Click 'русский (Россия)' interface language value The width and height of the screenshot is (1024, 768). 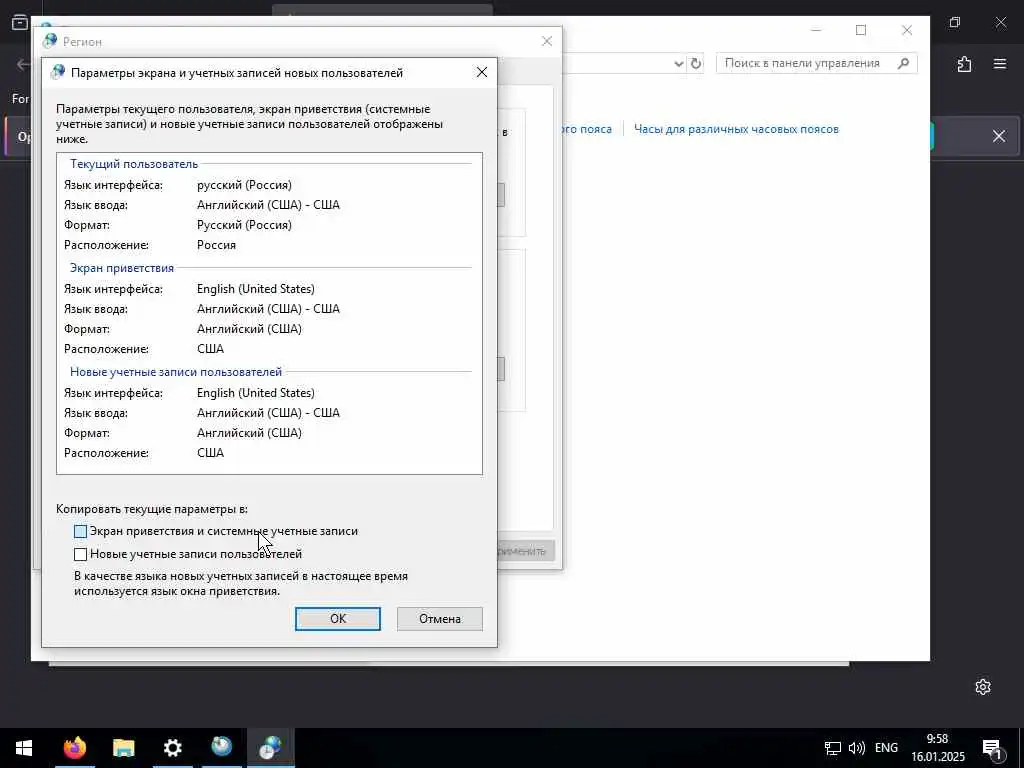[244, 185]
